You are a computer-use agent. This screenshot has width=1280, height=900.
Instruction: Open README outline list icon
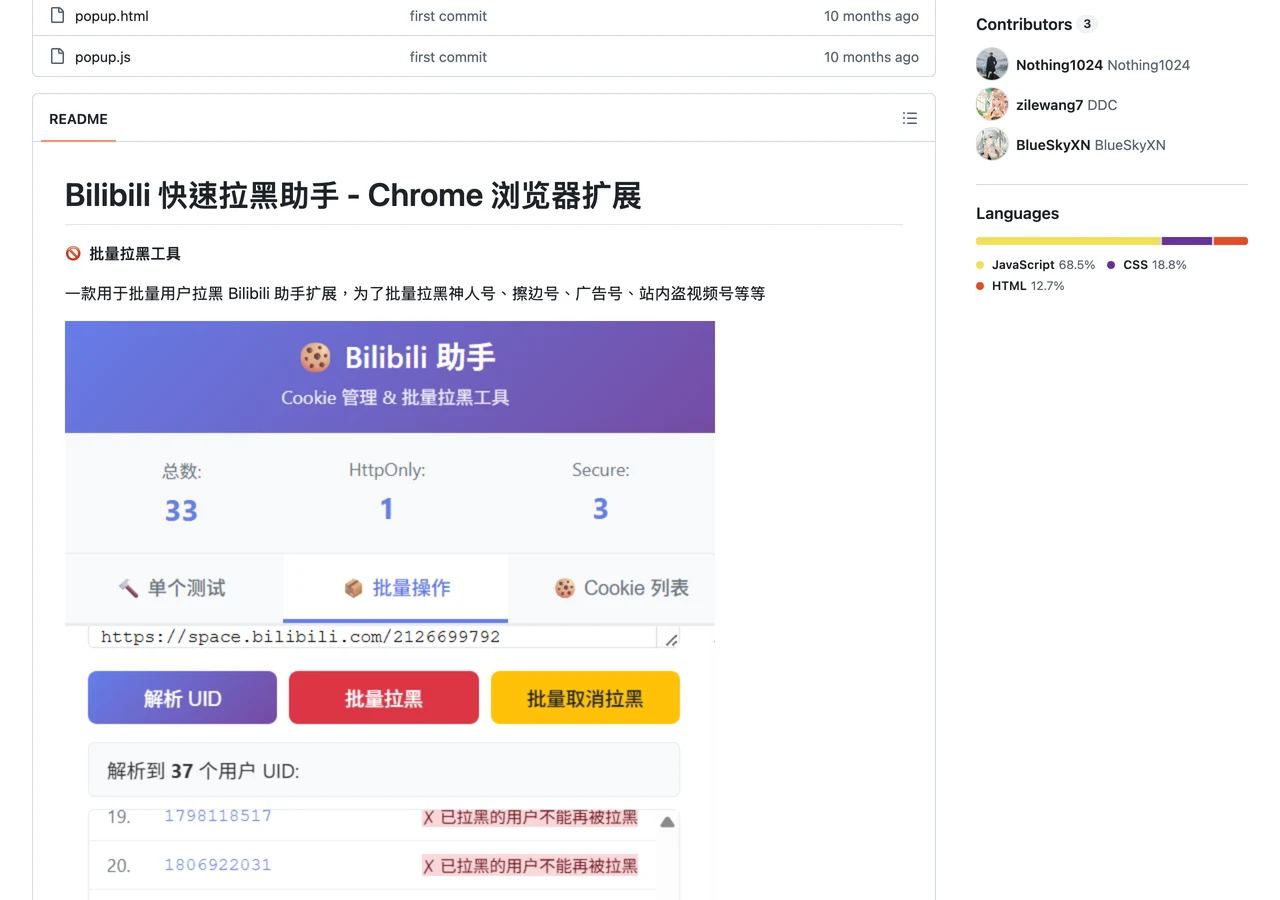(x=910, y=118)
